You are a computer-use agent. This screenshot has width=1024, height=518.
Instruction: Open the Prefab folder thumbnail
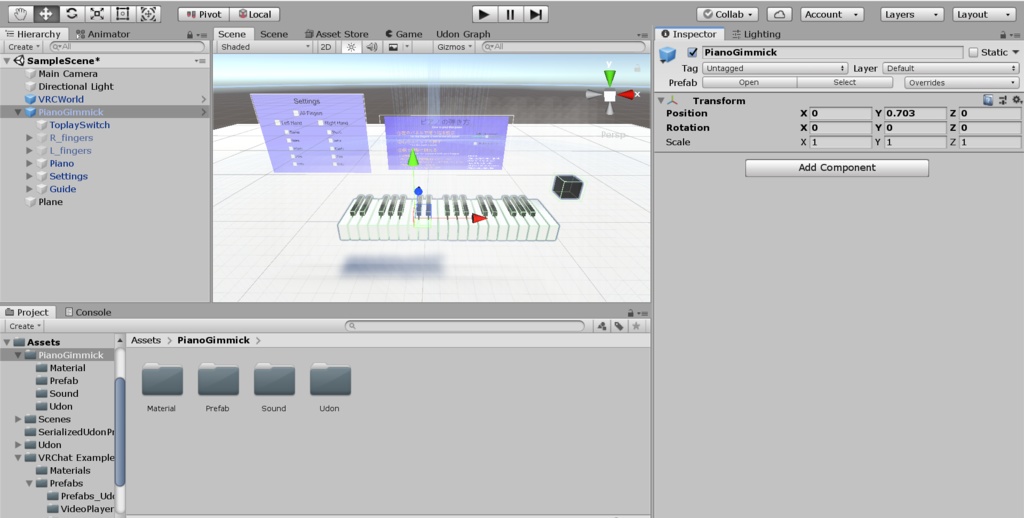coord(218,380)
